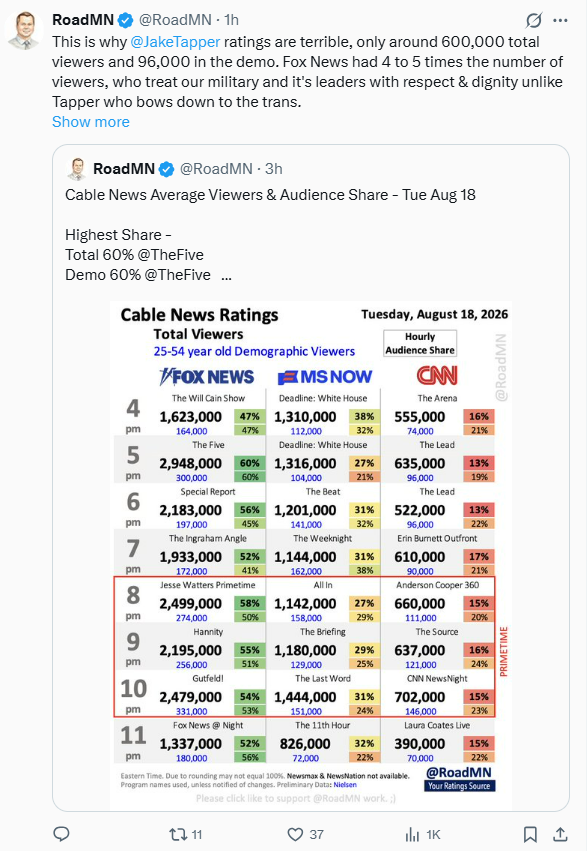Like the post with heart icon
This screenshot has width=587, height=851.
(x=295, y=834)
